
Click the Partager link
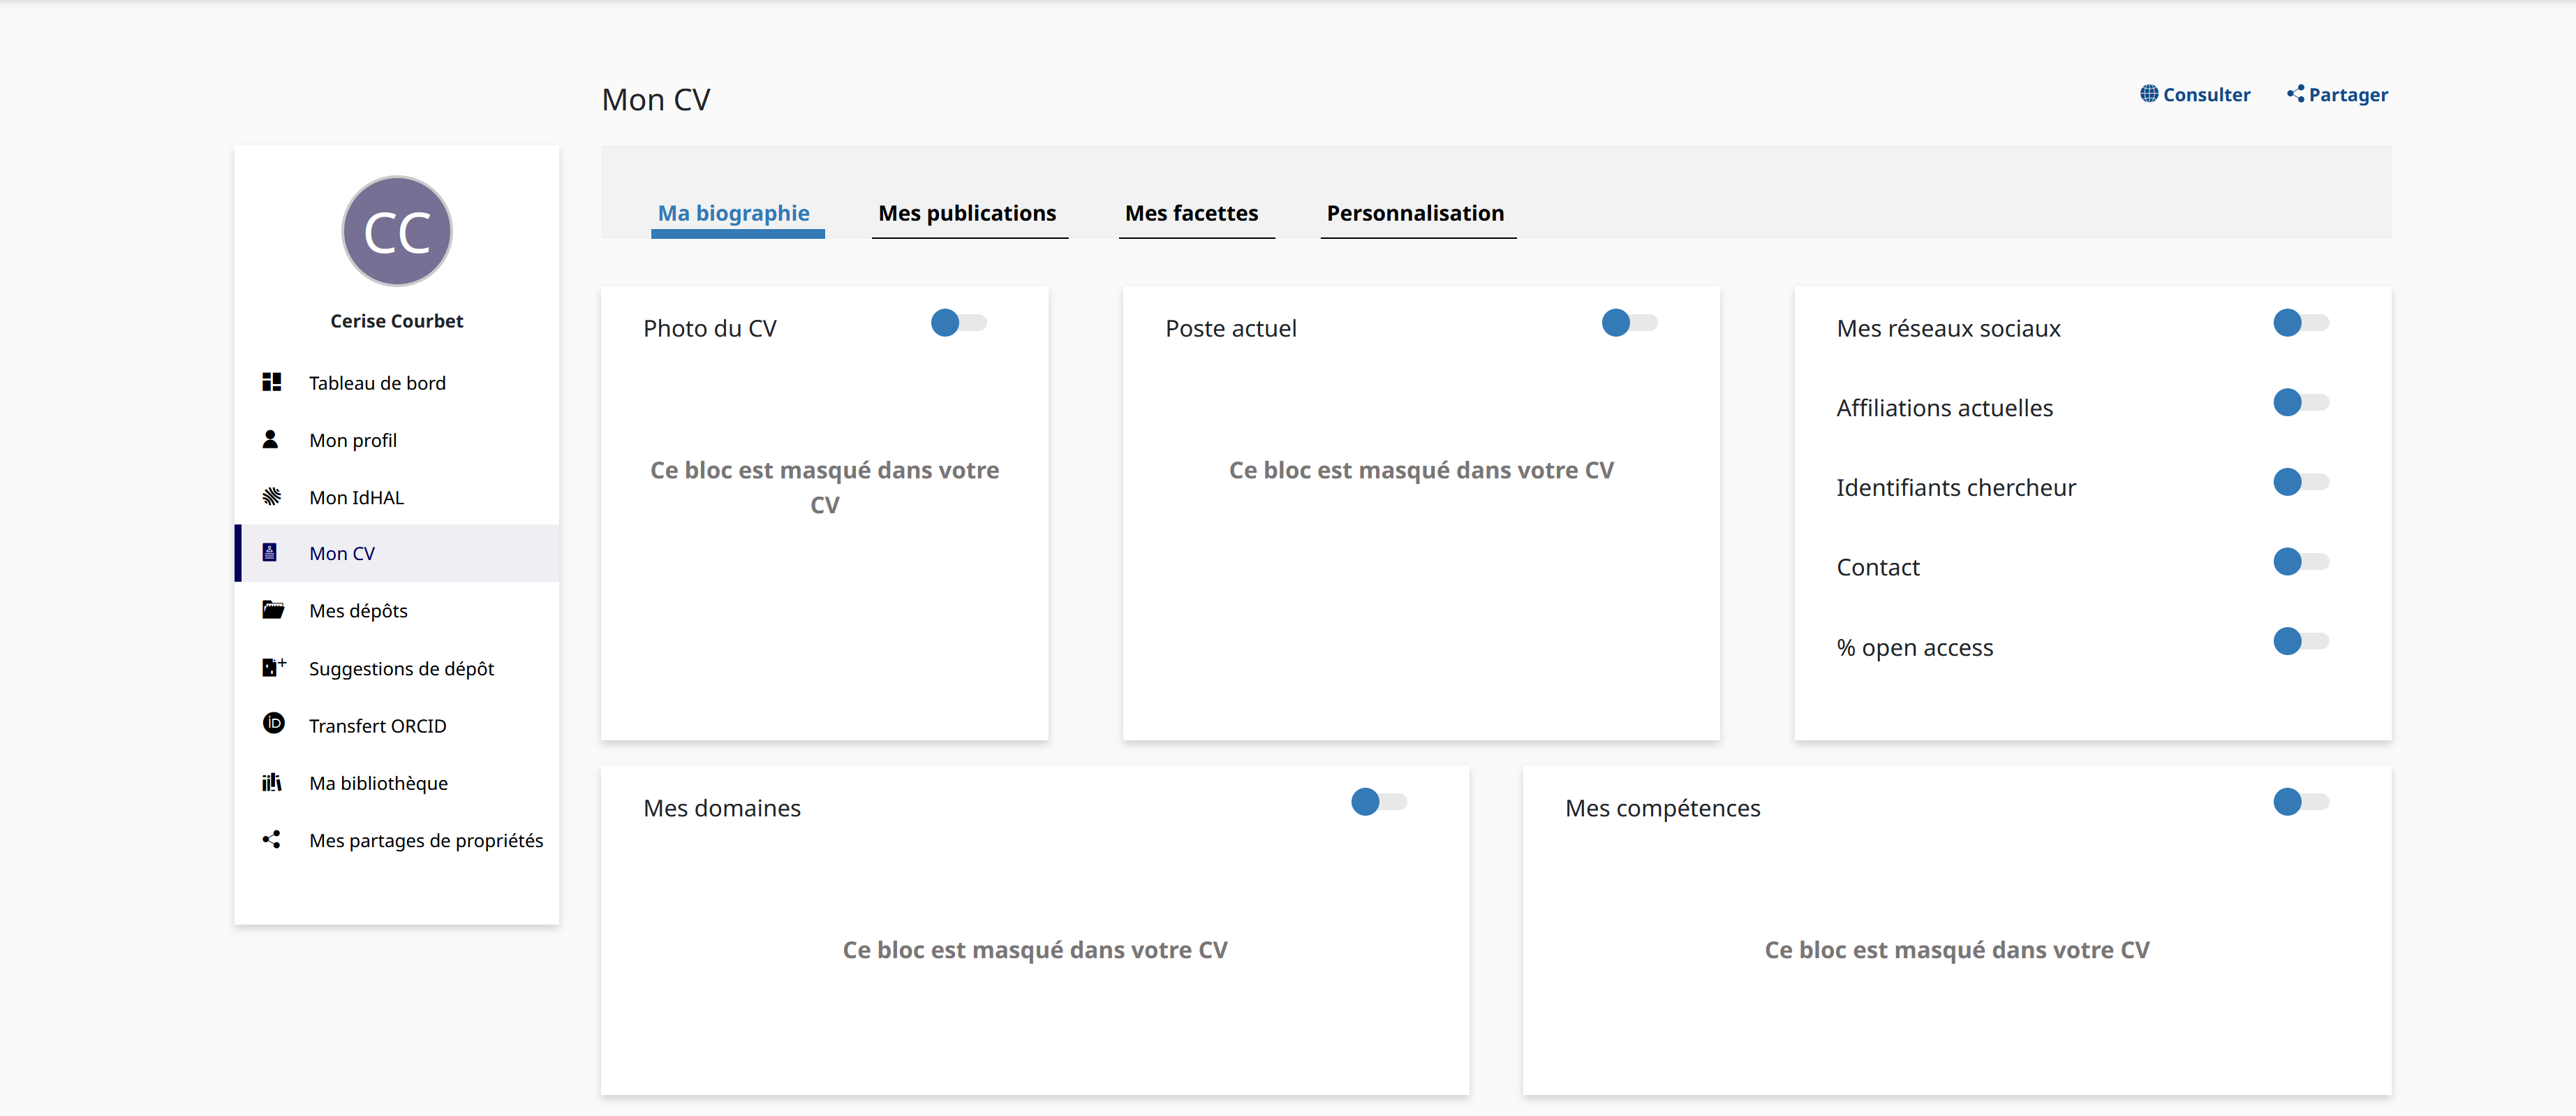[x=2337, y=94]
